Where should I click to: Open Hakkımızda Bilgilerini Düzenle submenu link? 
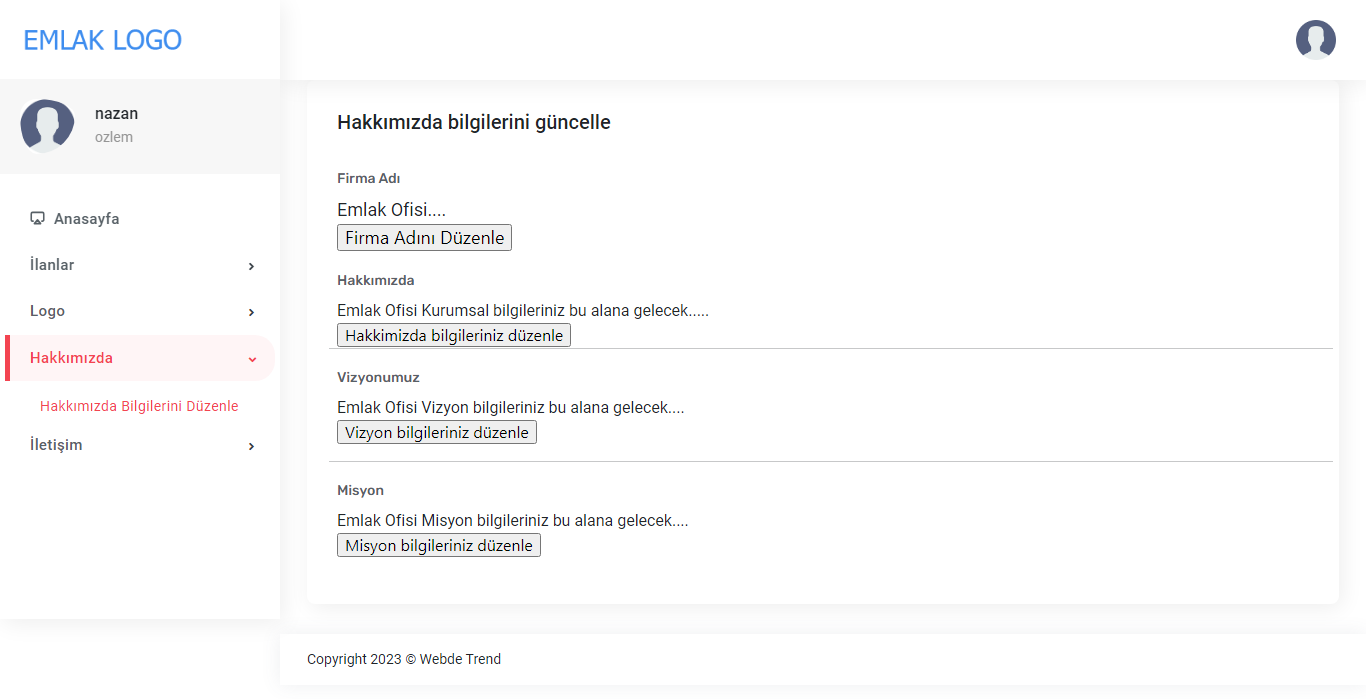coord(139,406)
